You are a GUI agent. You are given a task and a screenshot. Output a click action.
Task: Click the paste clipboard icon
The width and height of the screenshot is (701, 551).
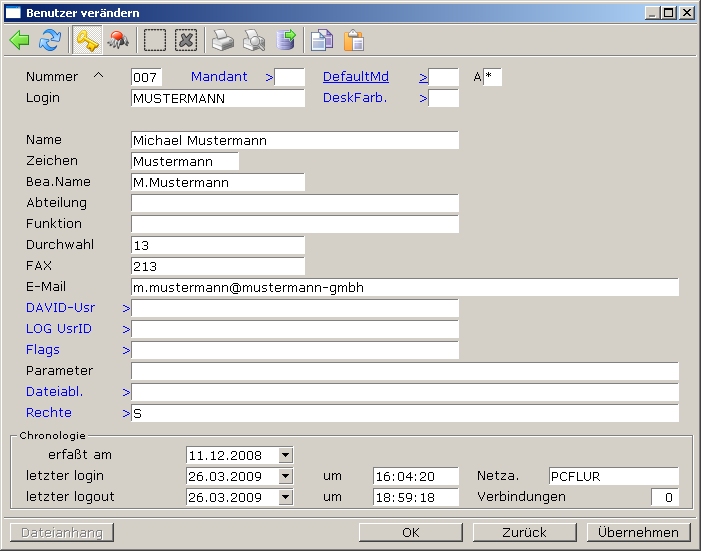click(353, 40)
